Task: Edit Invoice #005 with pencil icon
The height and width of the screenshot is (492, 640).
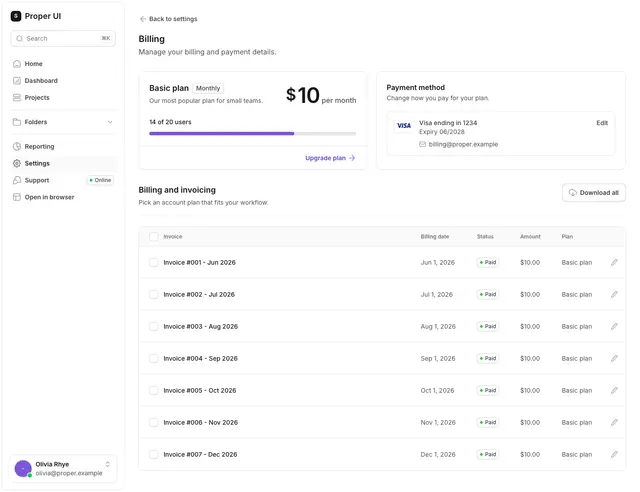Action: 614,390
